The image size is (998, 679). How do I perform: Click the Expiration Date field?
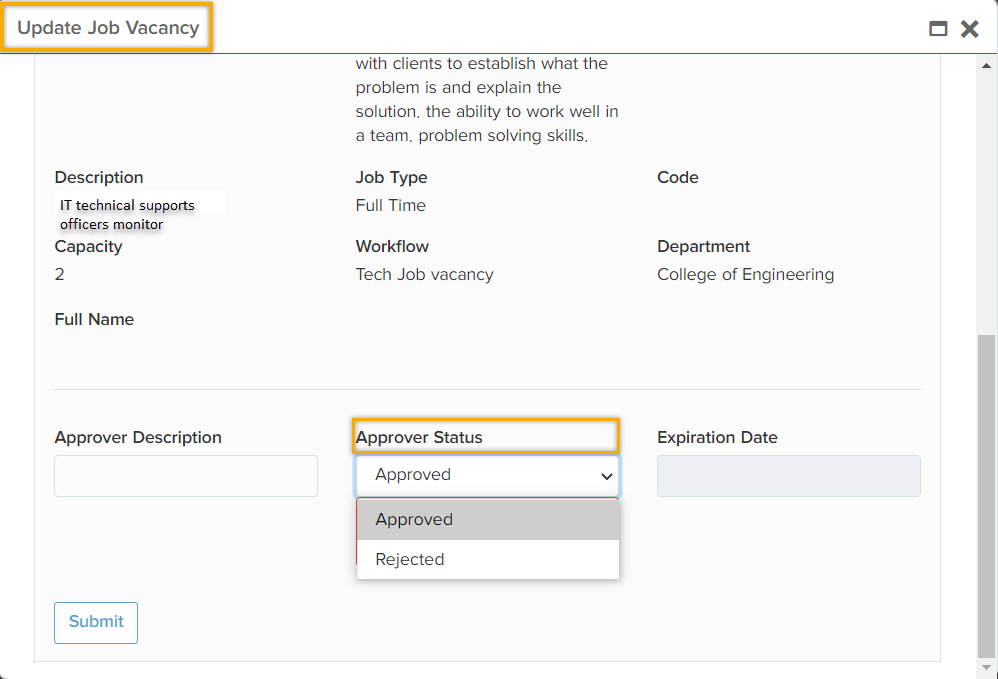point(788,476)
